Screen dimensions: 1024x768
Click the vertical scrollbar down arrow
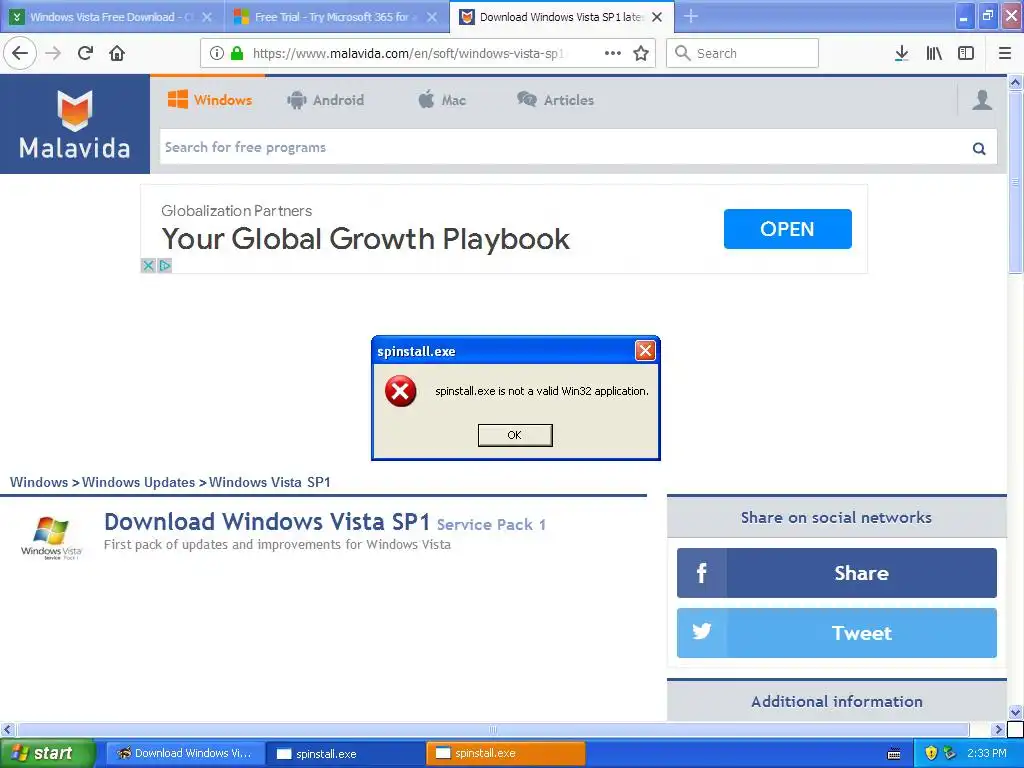click(1015, 712)
